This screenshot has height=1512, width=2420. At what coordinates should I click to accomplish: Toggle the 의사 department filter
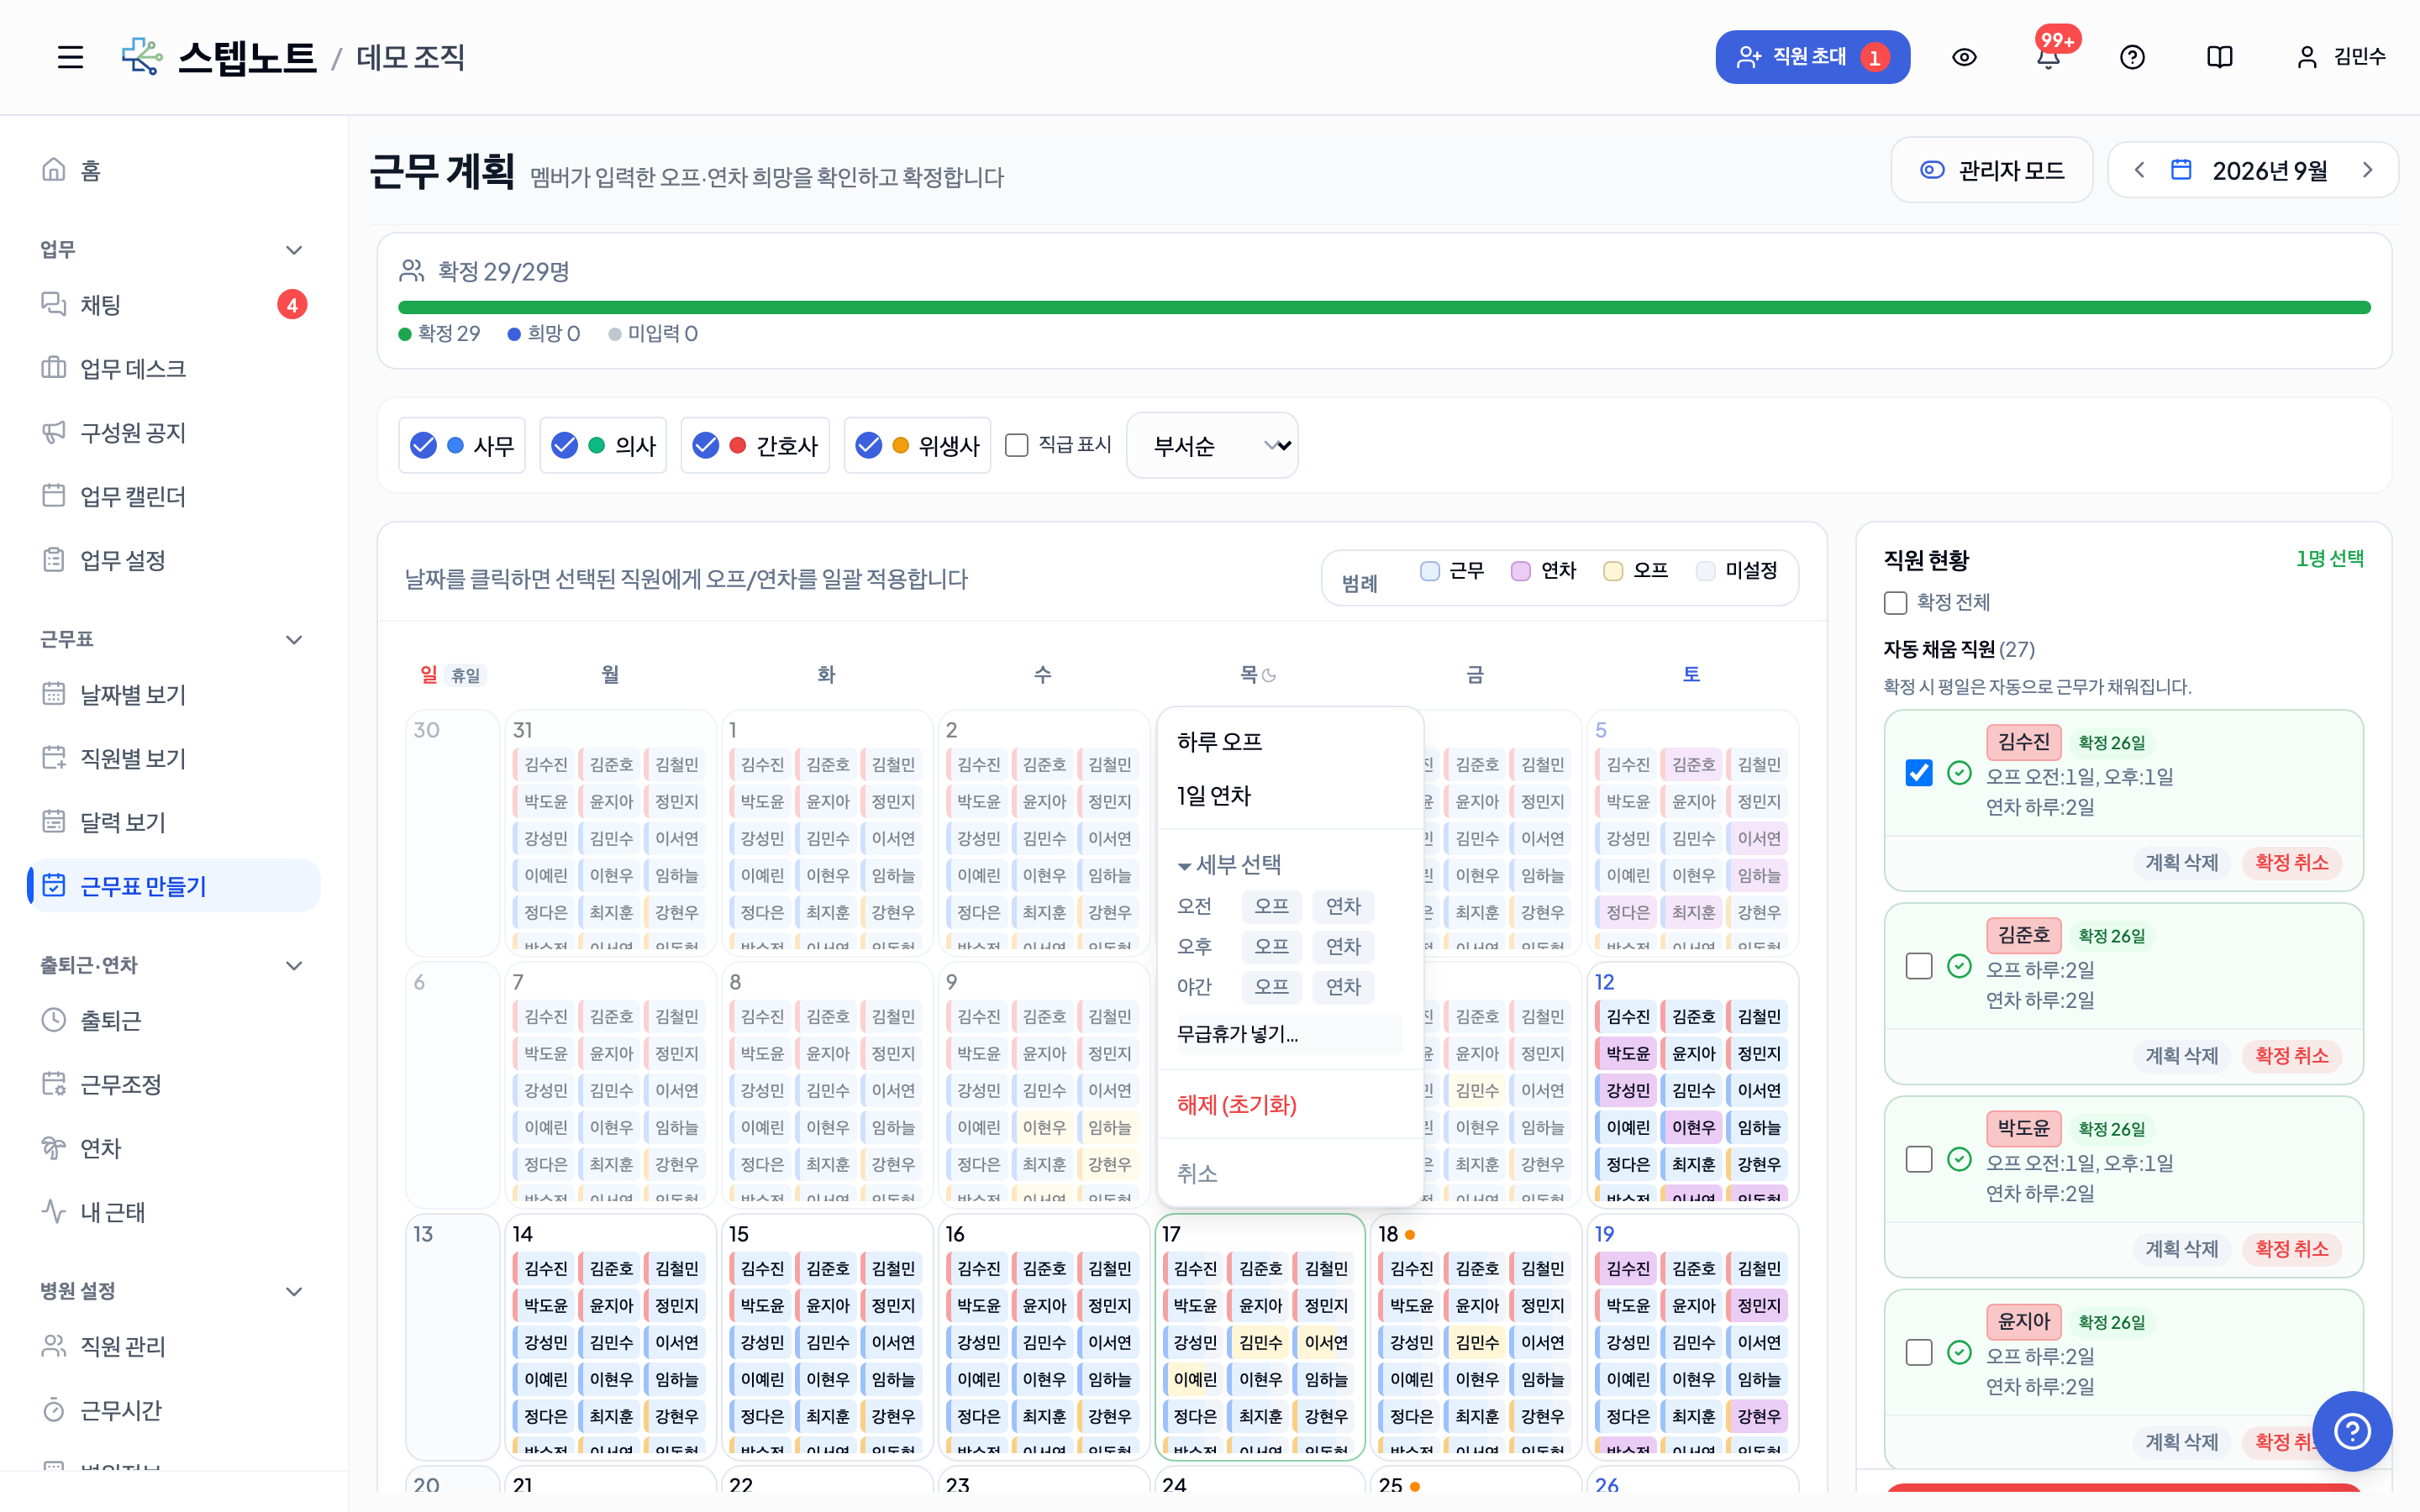pos(603,445)
